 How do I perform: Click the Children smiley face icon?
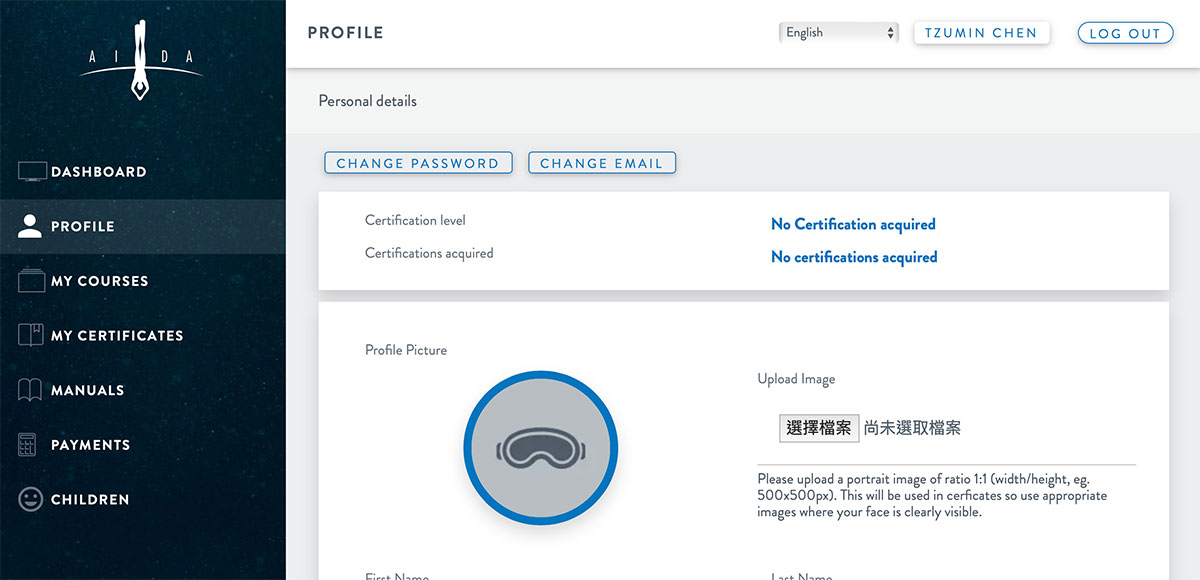(x=31, y=499)
